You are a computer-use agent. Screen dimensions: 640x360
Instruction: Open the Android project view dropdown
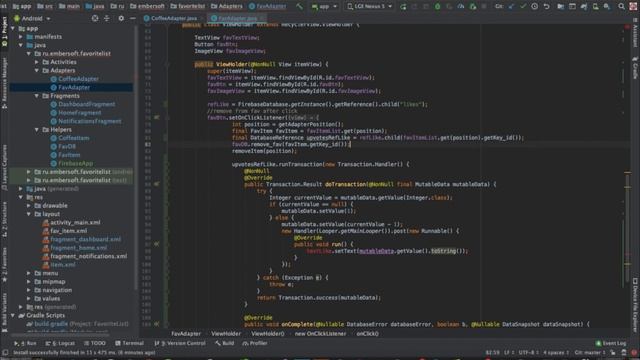point(32,18)
